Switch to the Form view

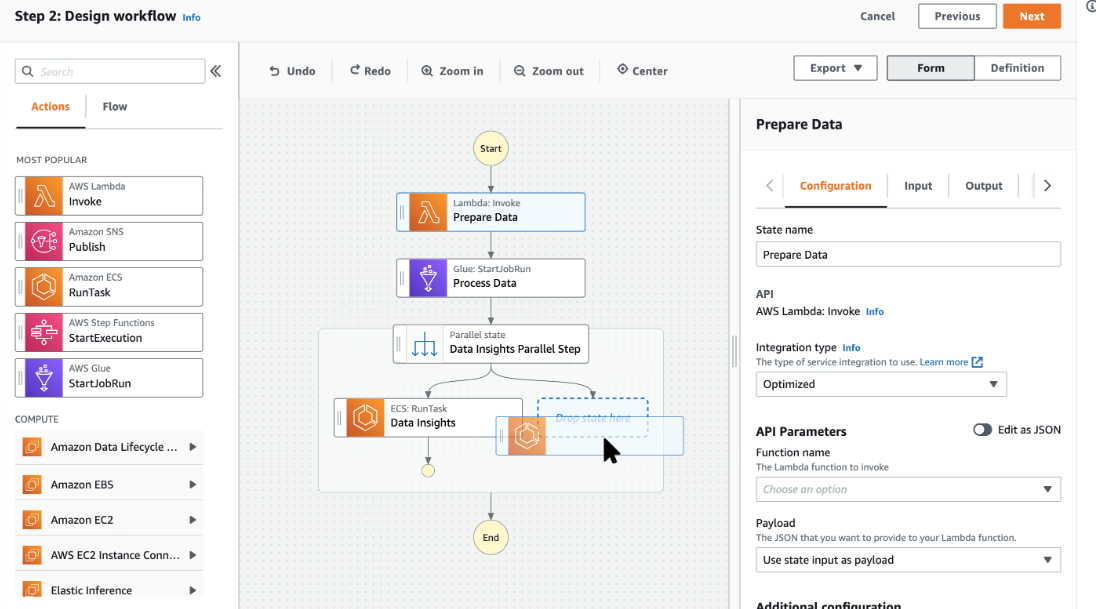tap(930, 68)
